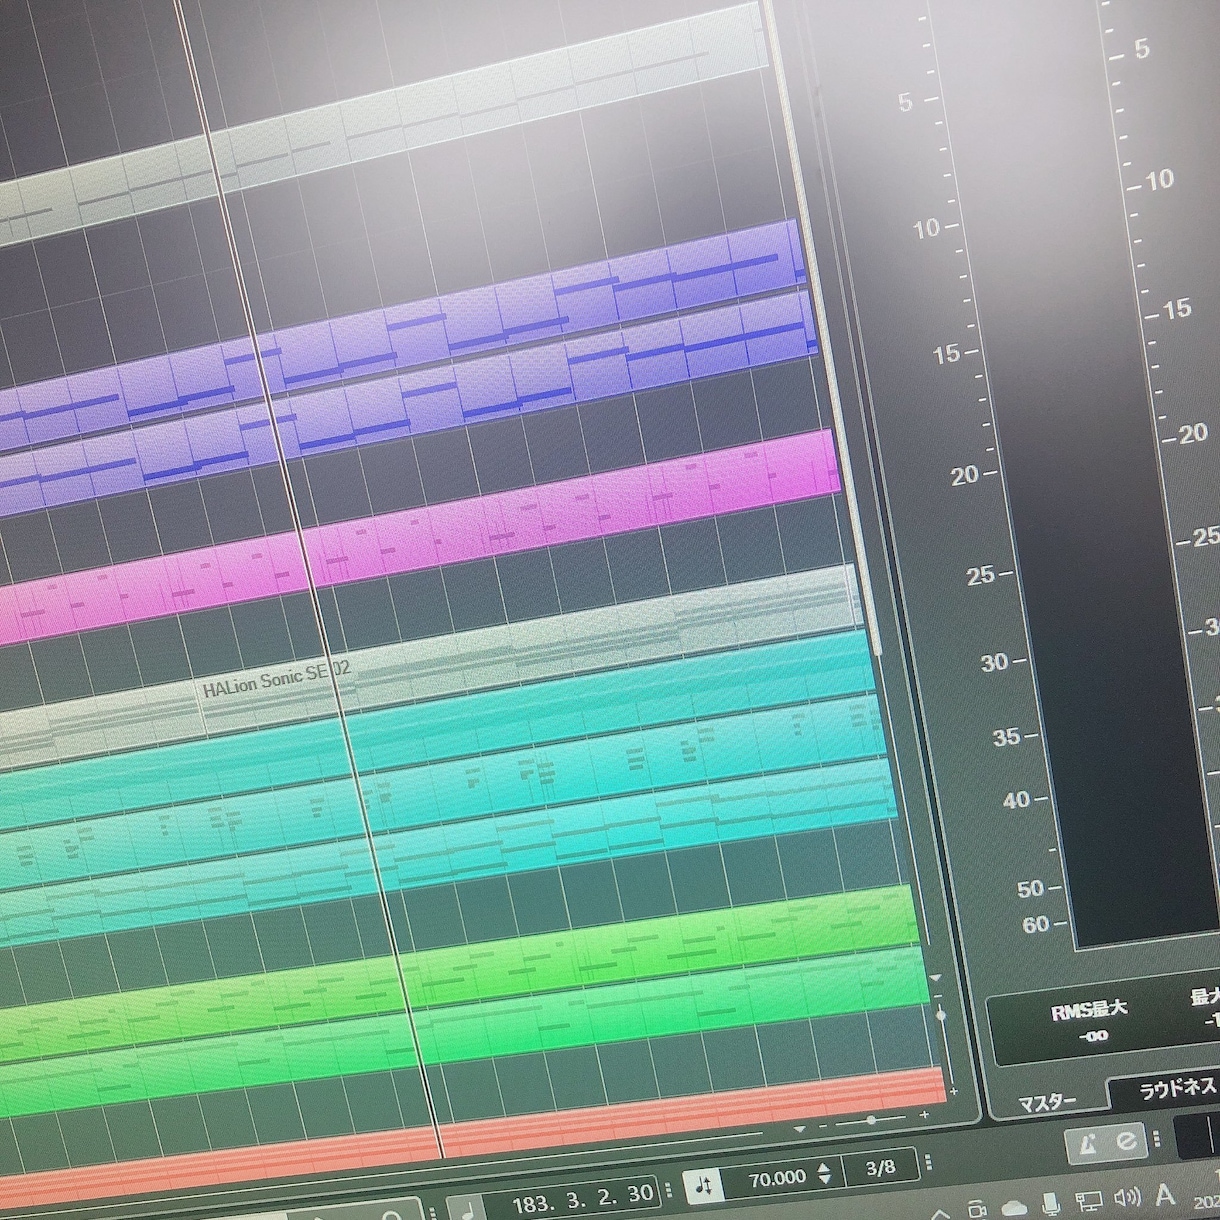Open the horizontal zoom presets triangle

799,1129
